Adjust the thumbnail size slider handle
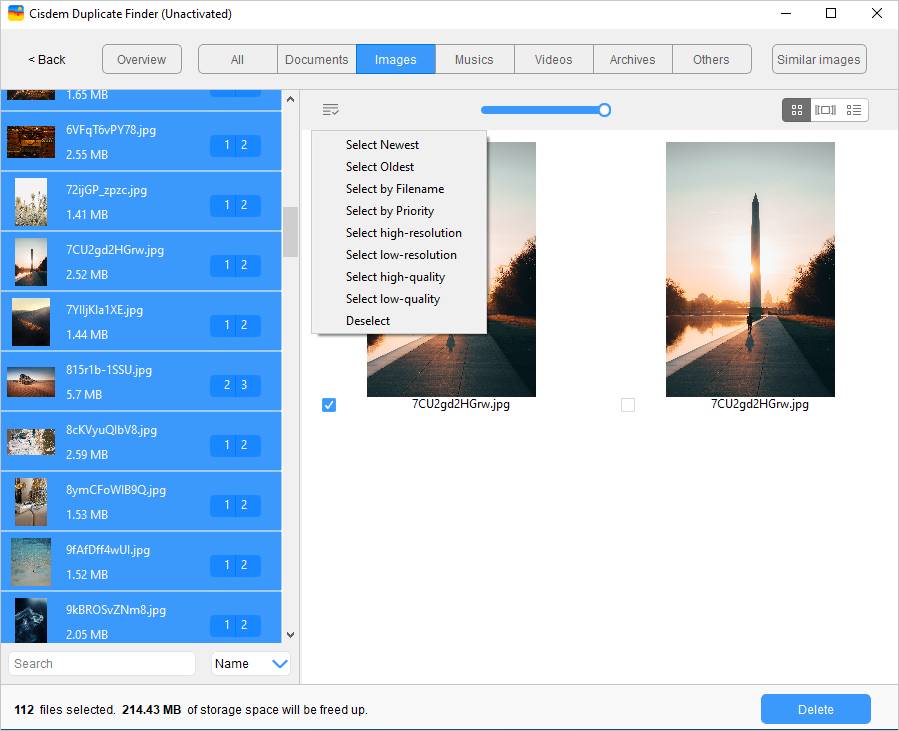This screenshot has width=899, height=731. [x=604, y=110]
